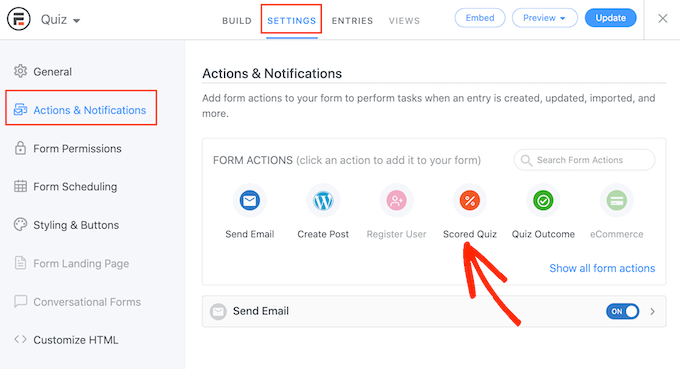Click the Embed button
Screen dimensions: 680x369
480,18
